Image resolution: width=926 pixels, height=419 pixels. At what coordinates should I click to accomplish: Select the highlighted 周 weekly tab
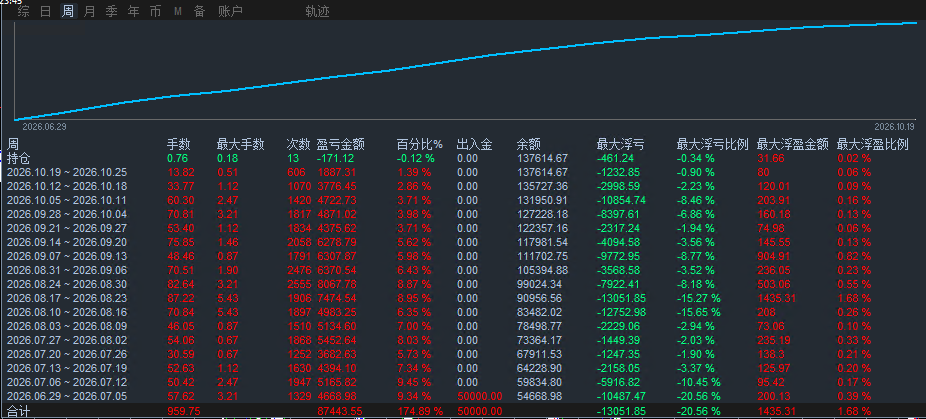[68, 11]
